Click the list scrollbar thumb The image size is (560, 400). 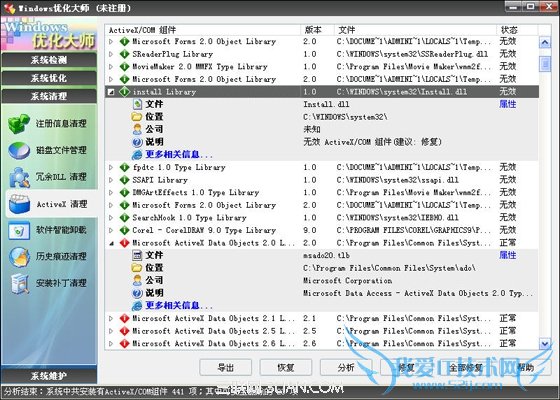545,64
